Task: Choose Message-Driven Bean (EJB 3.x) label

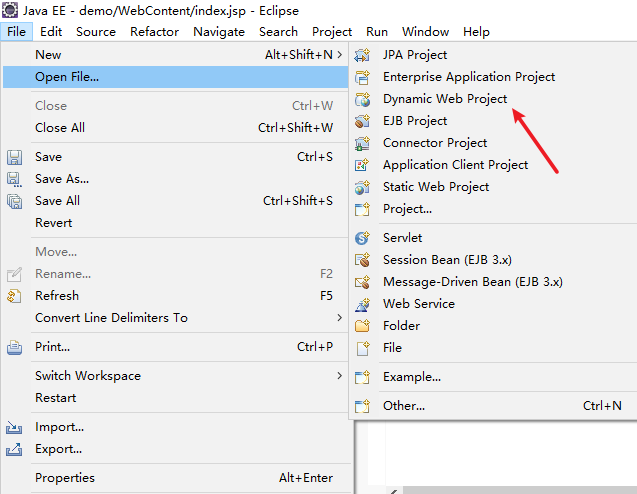Action: pos(473,282)
